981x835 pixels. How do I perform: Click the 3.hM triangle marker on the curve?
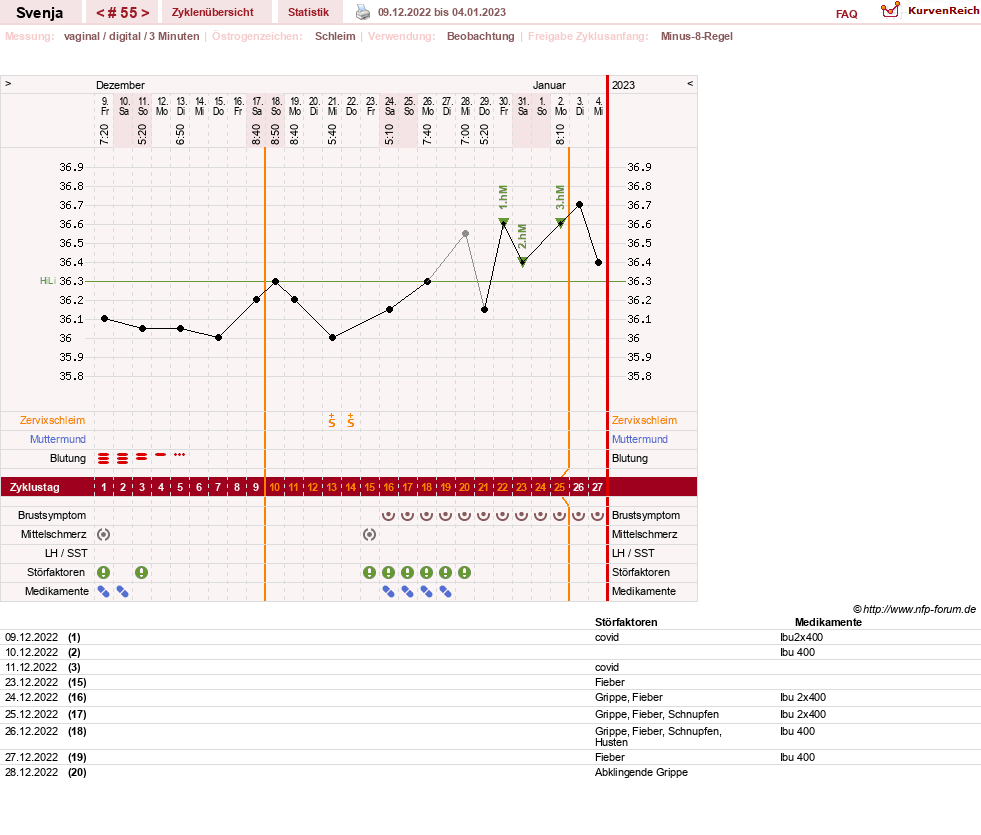[561, 222]
